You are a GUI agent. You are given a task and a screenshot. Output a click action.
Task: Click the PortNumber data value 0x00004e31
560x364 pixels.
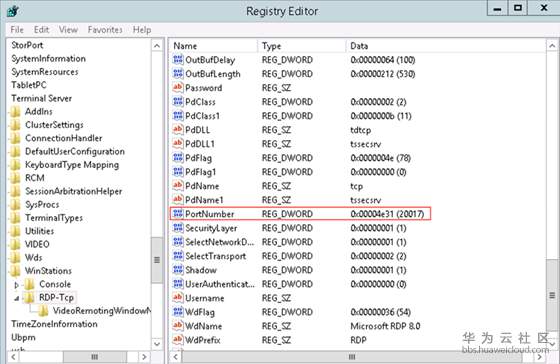coord(387,214)
